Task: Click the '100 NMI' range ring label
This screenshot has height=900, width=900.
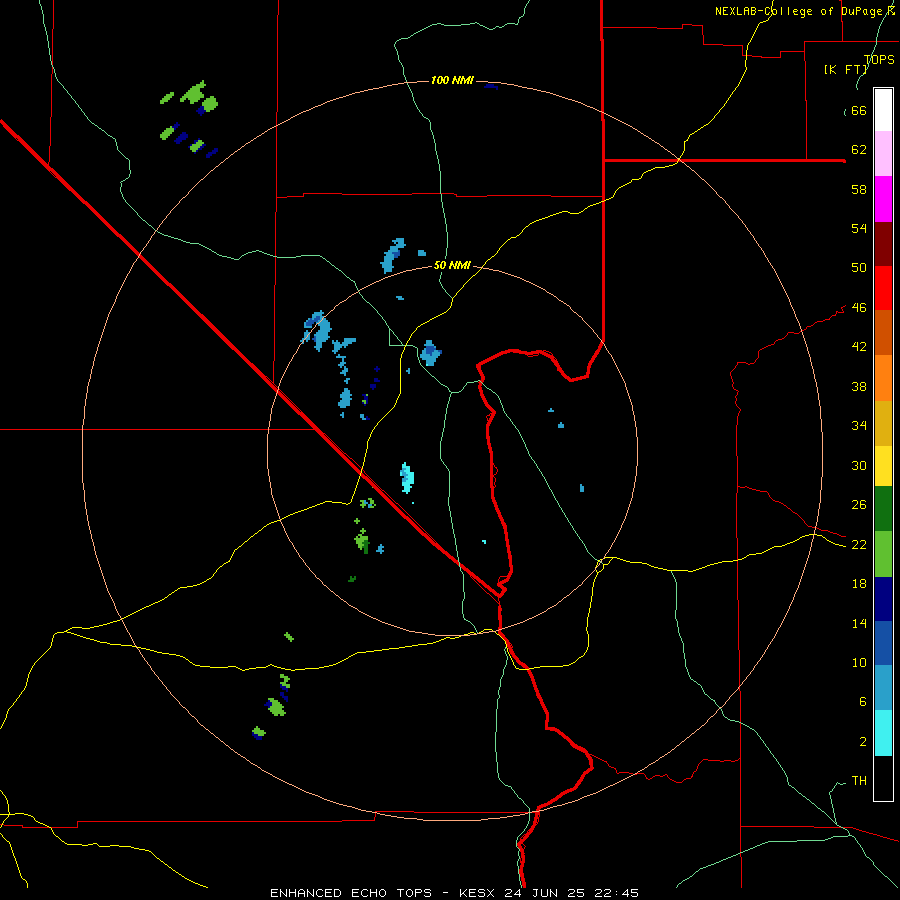Action: pyautogui.click(x=452, y=80)
